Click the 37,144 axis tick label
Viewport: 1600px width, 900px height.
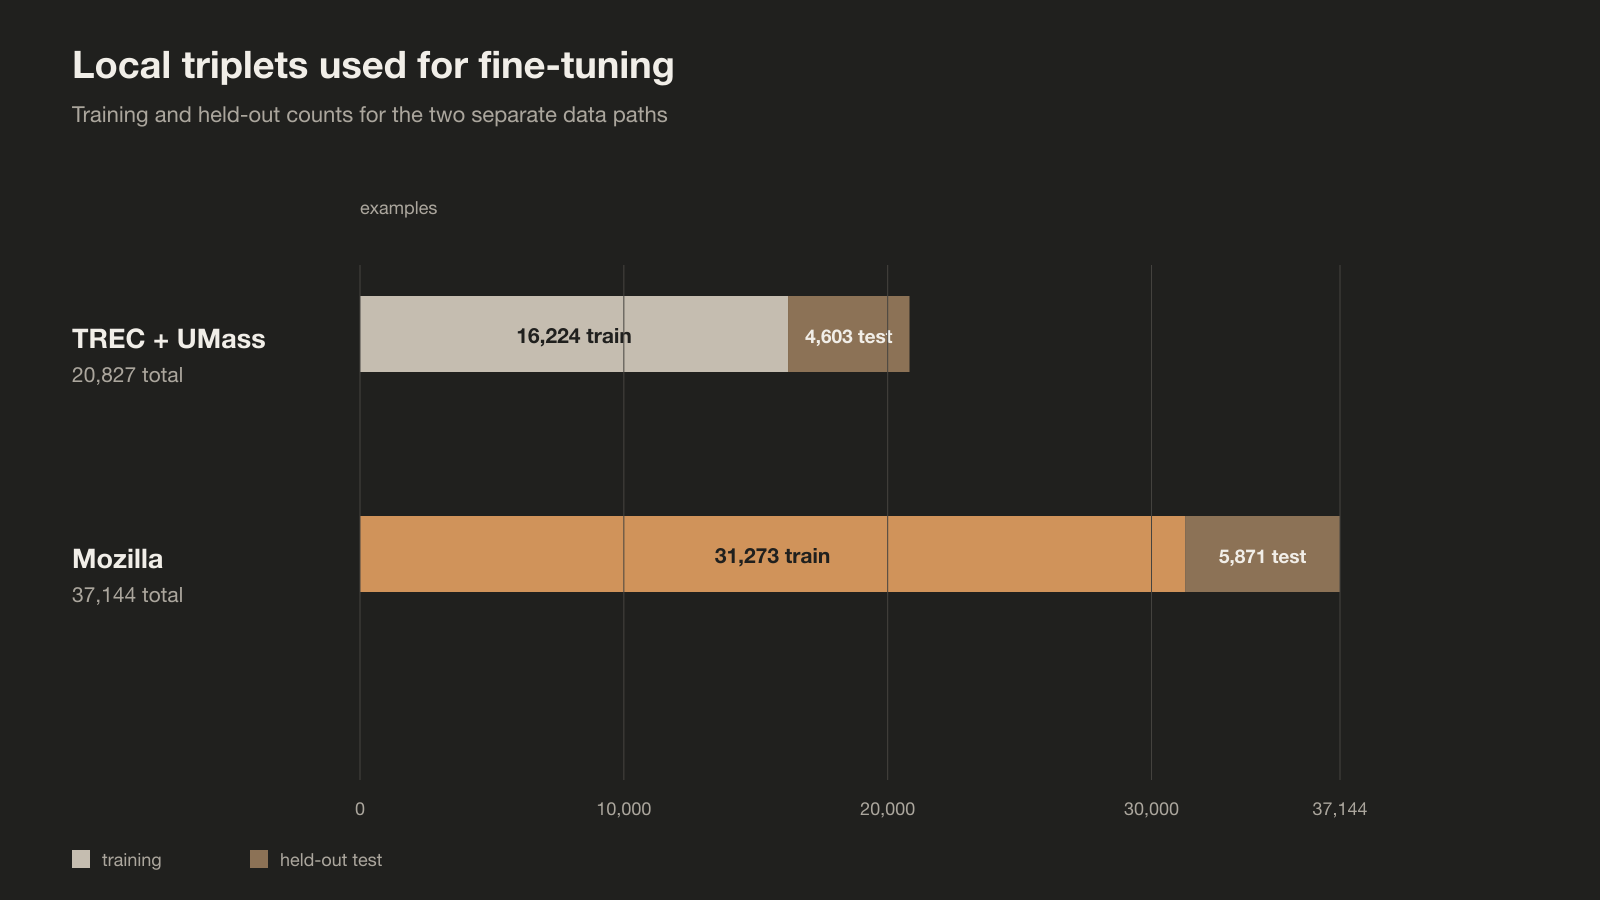(x=1340, y=809)
